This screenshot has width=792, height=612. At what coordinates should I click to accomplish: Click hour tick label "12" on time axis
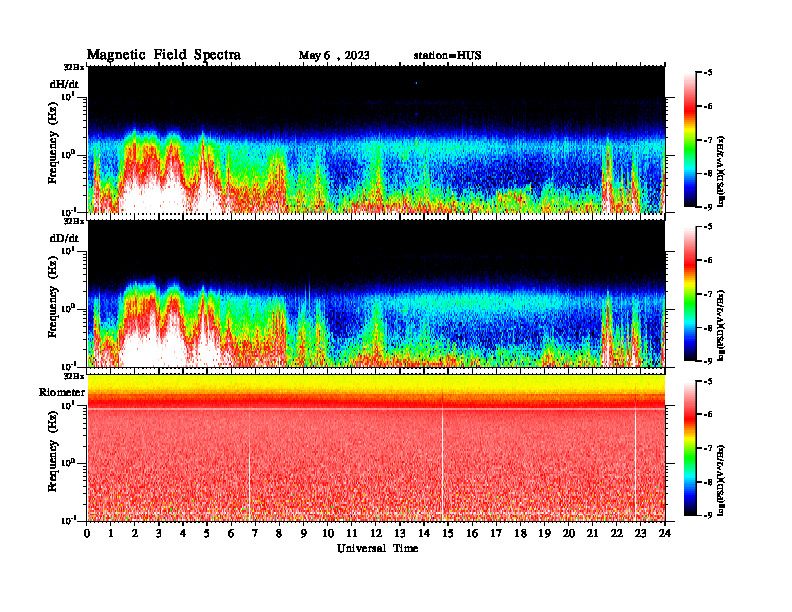point(376,533)
